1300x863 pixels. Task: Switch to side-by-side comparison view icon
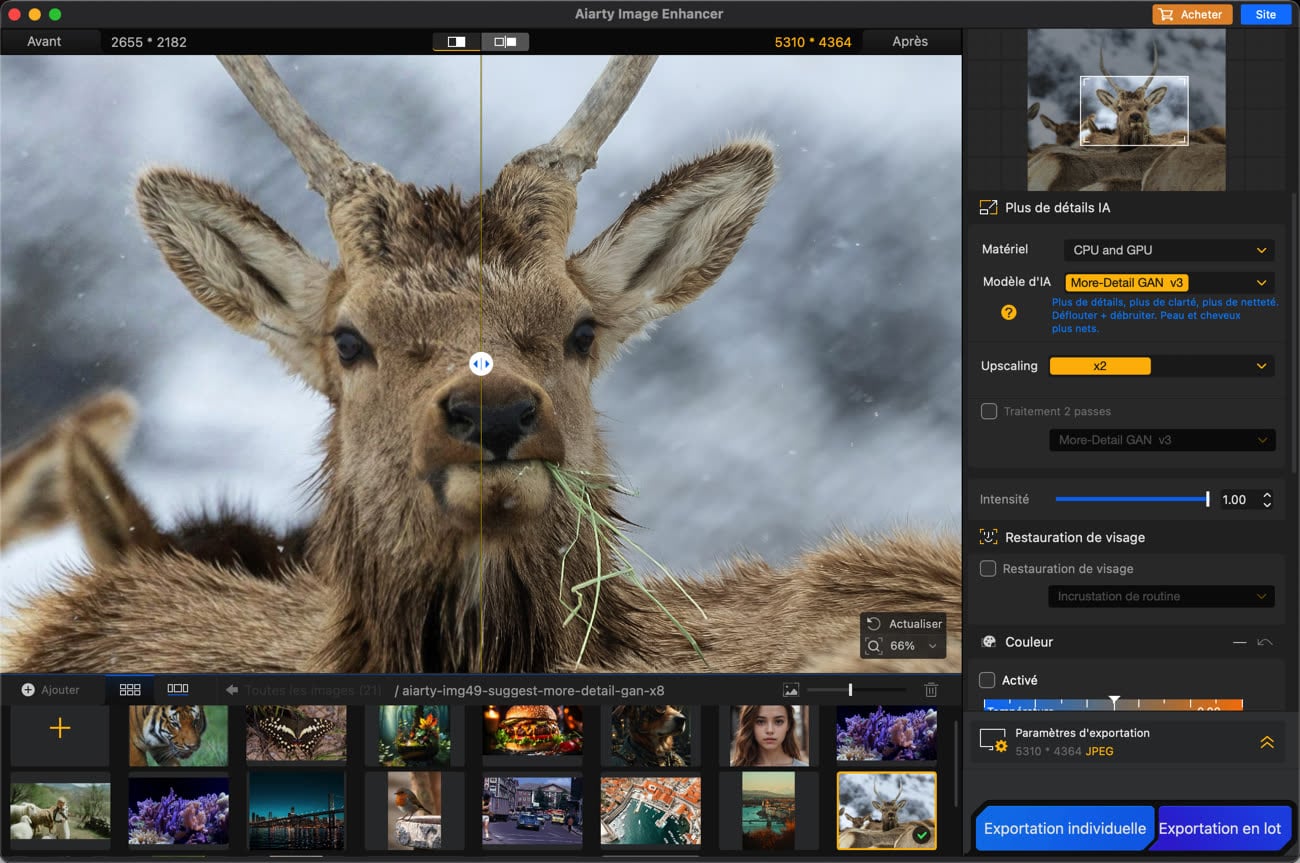click(x=505, y=42)
